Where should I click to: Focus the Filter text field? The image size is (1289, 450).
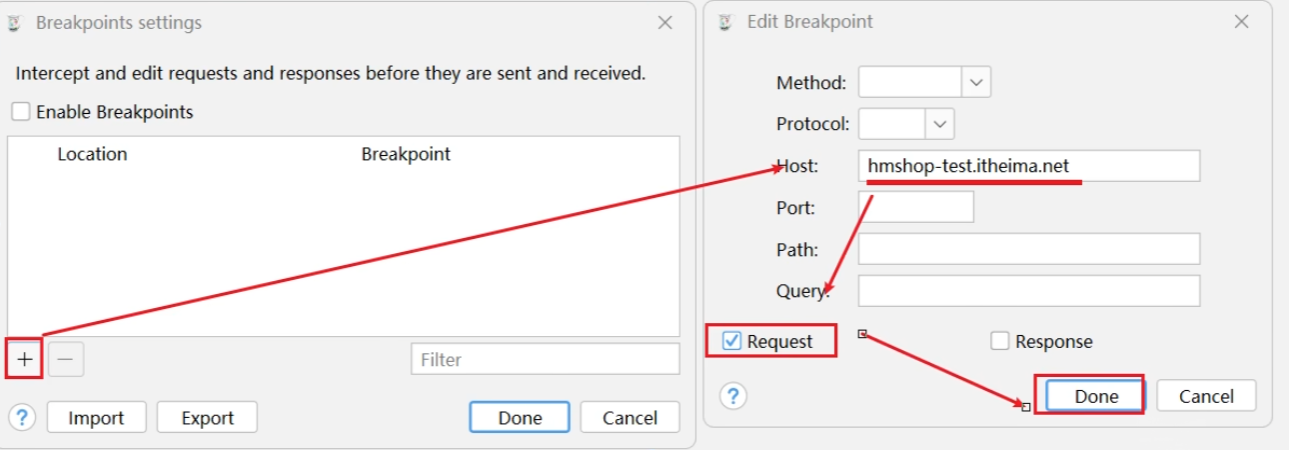544,359
